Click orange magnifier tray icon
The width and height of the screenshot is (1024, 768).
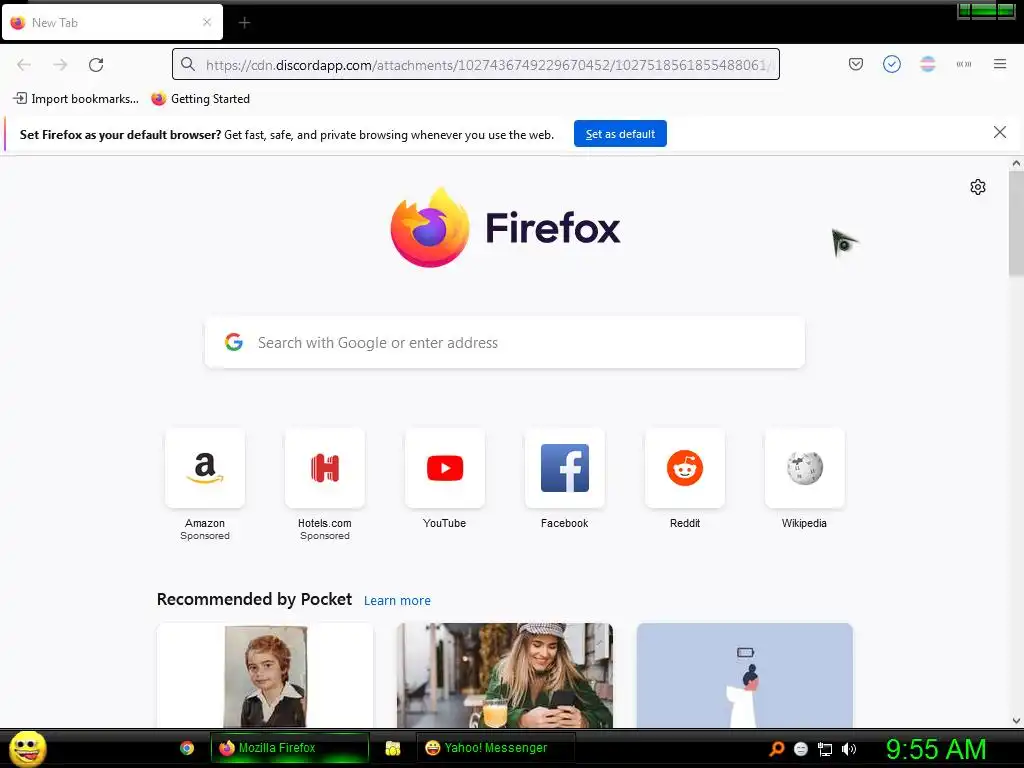[x=776, y=748]
